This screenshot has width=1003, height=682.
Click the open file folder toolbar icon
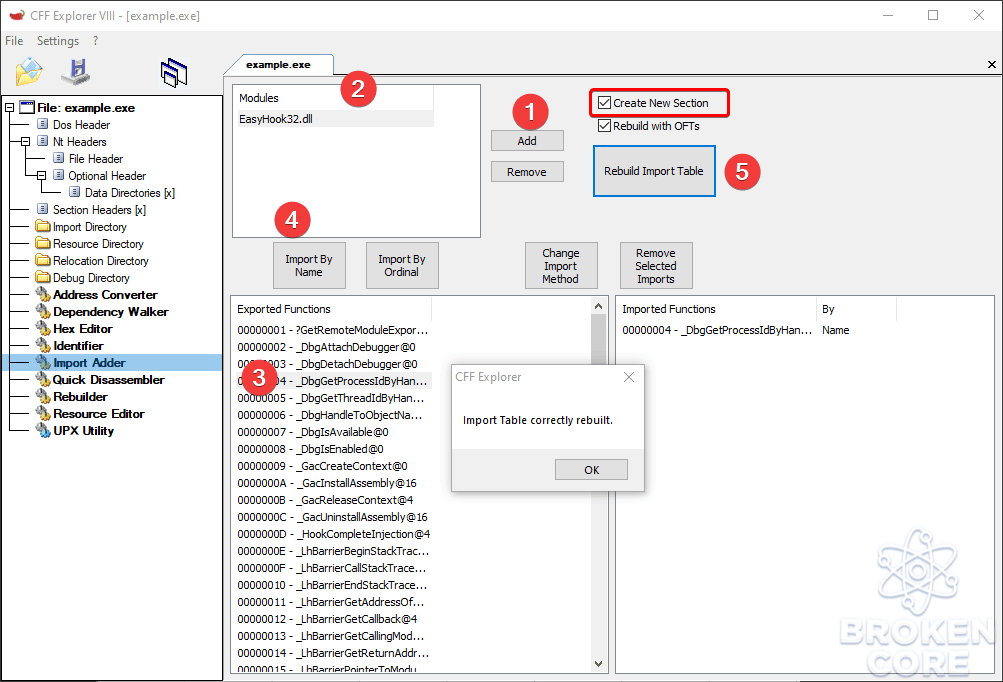click(x=29, y=72)
